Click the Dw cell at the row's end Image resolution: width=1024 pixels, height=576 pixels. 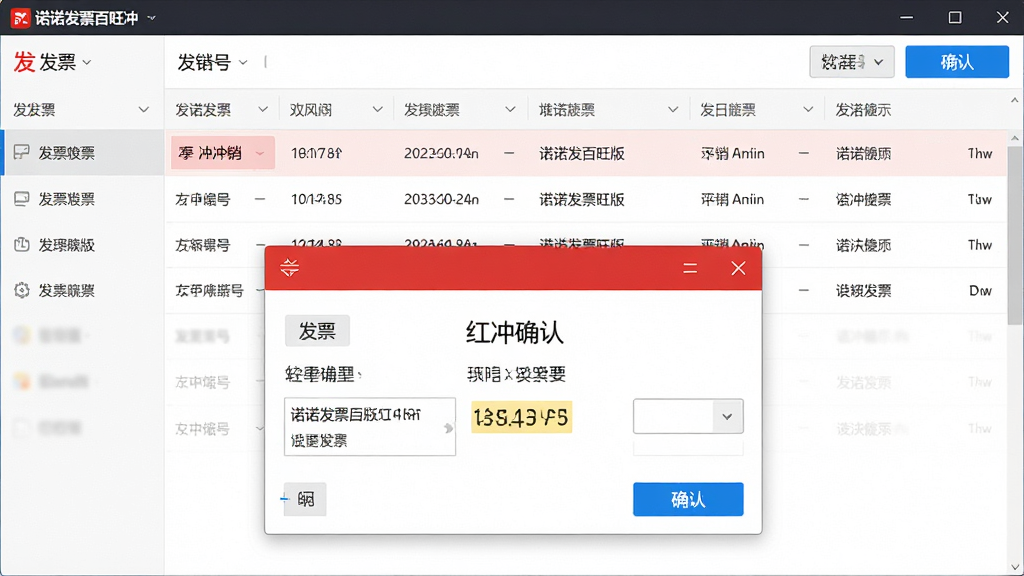coord(980,291)
